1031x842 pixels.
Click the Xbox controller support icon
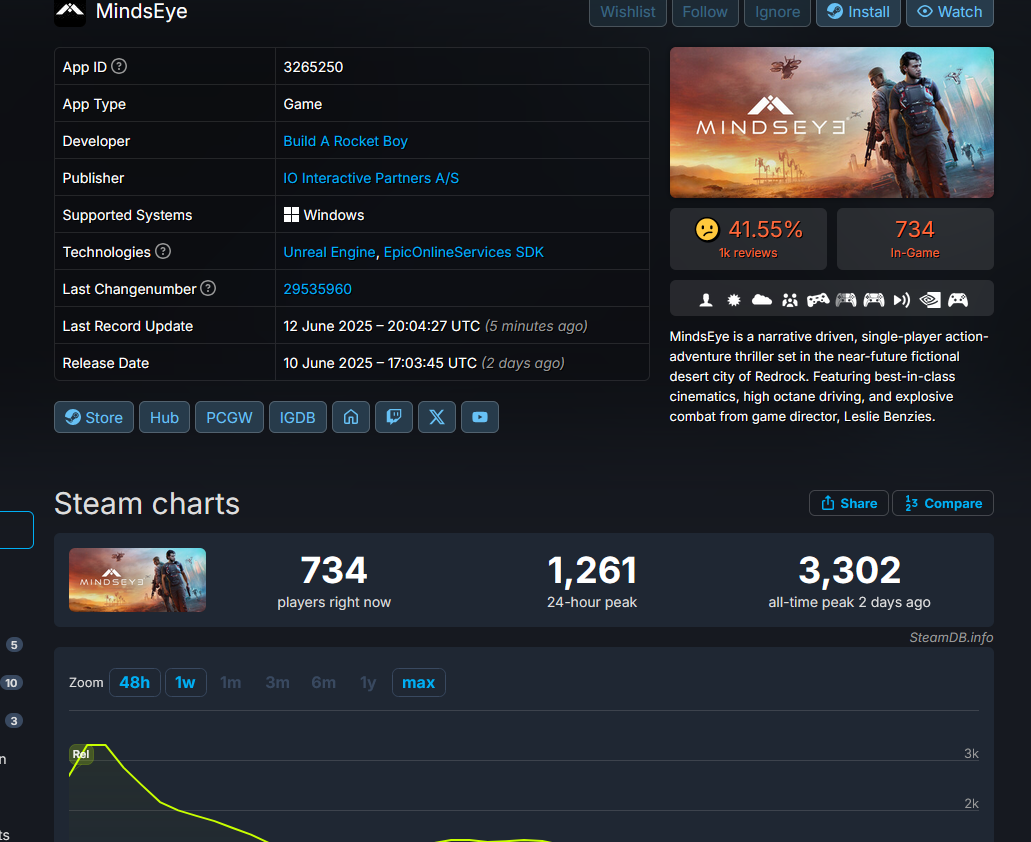point(958,300)
